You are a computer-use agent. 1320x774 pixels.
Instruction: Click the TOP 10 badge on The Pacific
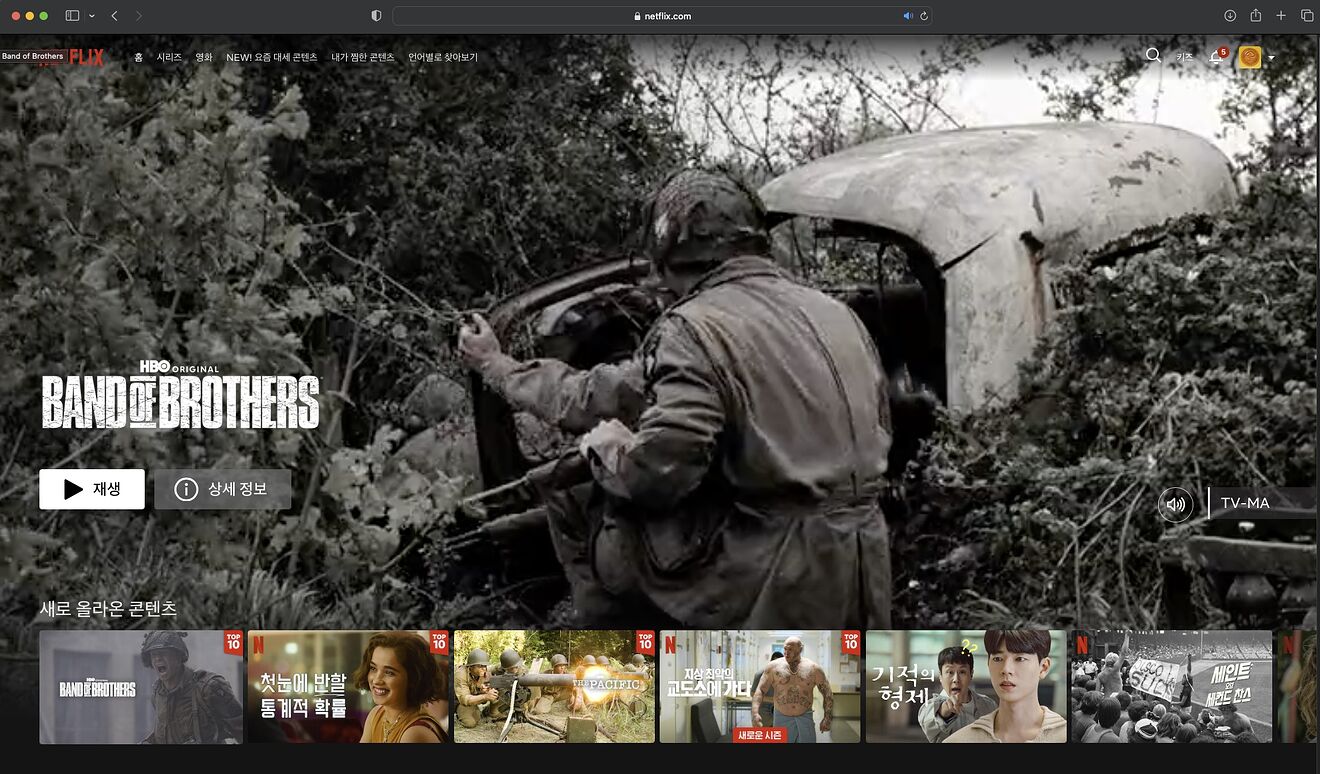(645, 641)
